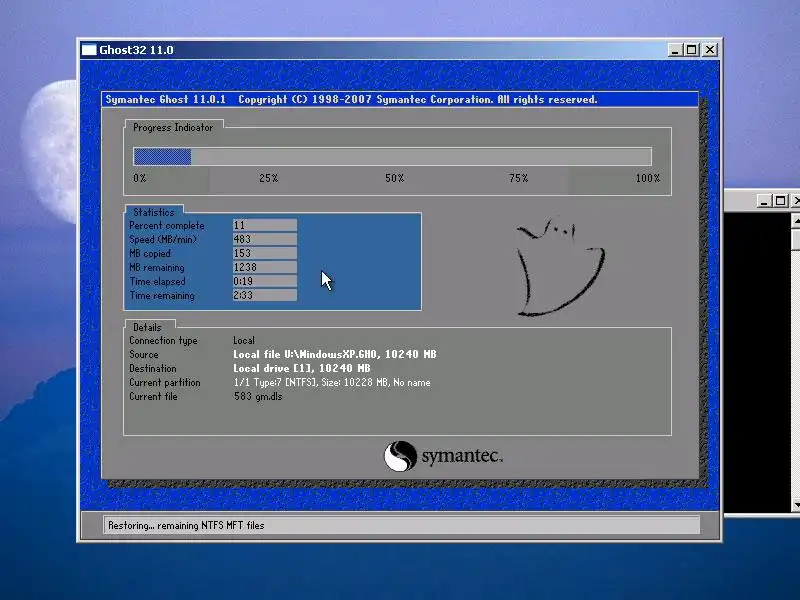Minimize the black background window
800x600 pixels.
[x=763, y=201]
